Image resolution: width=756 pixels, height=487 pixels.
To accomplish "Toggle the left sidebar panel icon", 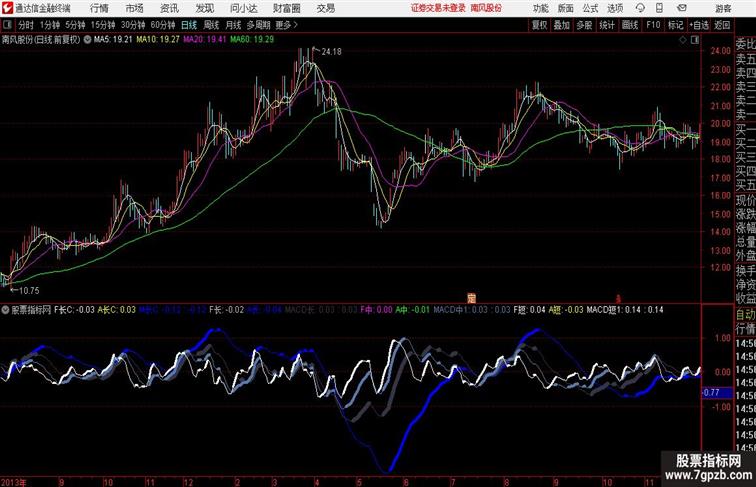I will [7, 25].
